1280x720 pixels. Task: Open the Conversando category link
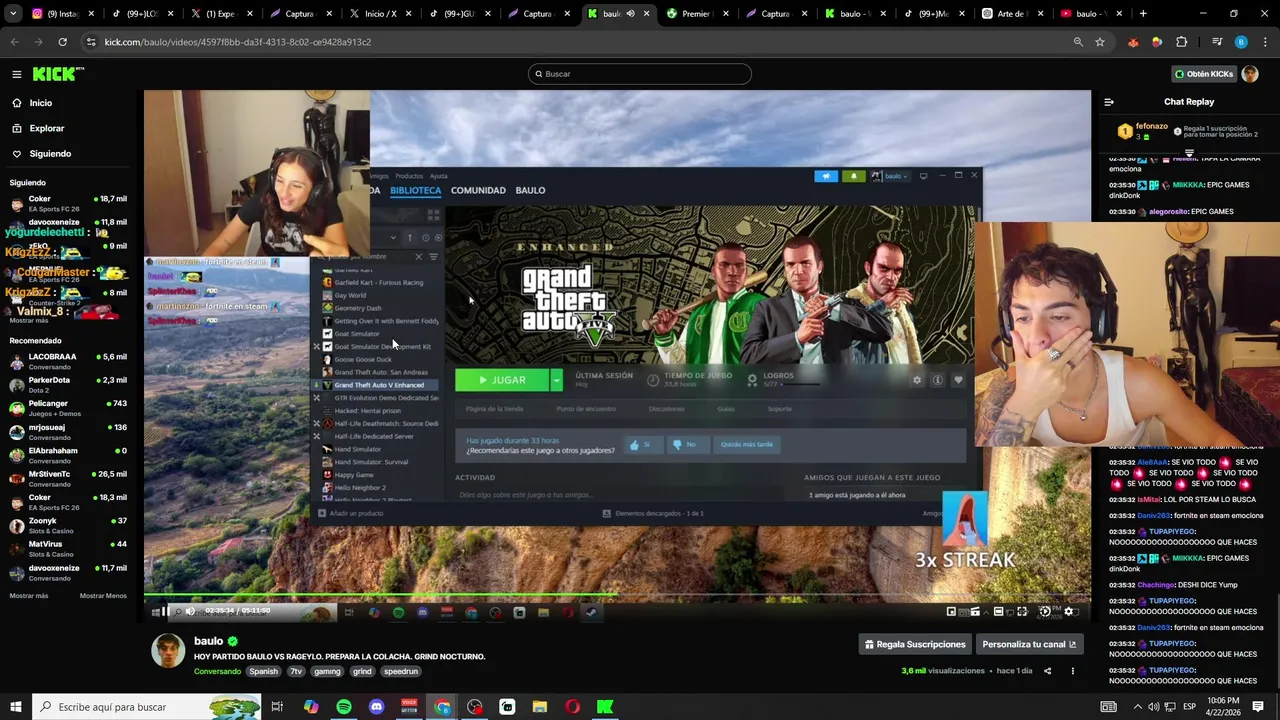pos(217,672)
